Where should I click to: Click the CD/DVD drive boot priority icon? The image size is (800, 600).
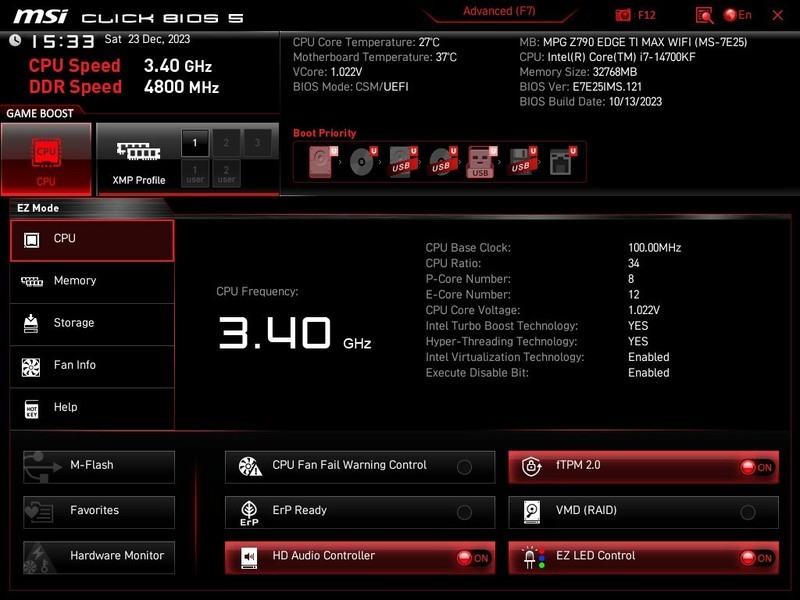click(360, 160)
